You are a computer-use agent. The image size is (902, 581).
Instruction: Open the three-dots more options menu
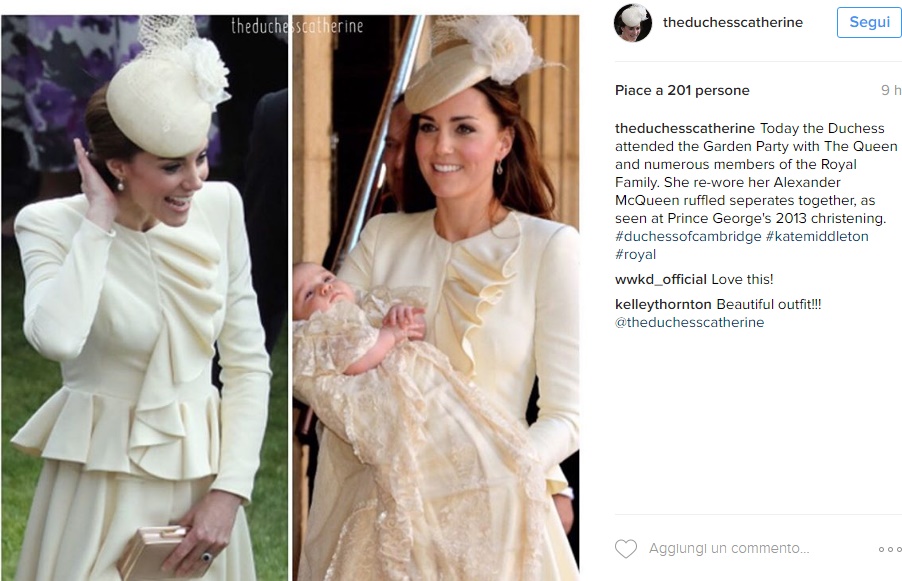click(890, 549)
